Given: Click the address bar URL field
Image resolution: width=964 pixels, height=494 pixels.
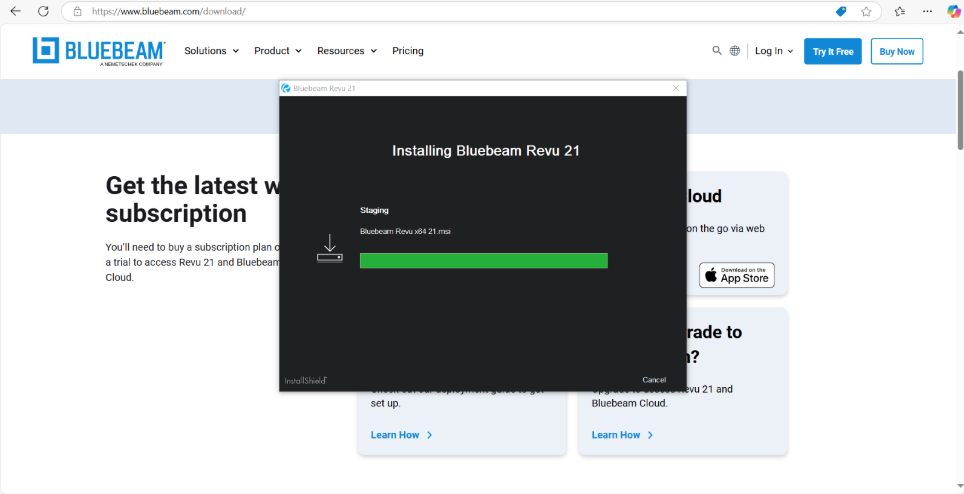Looking at the screenshot, I should (450, 11).
